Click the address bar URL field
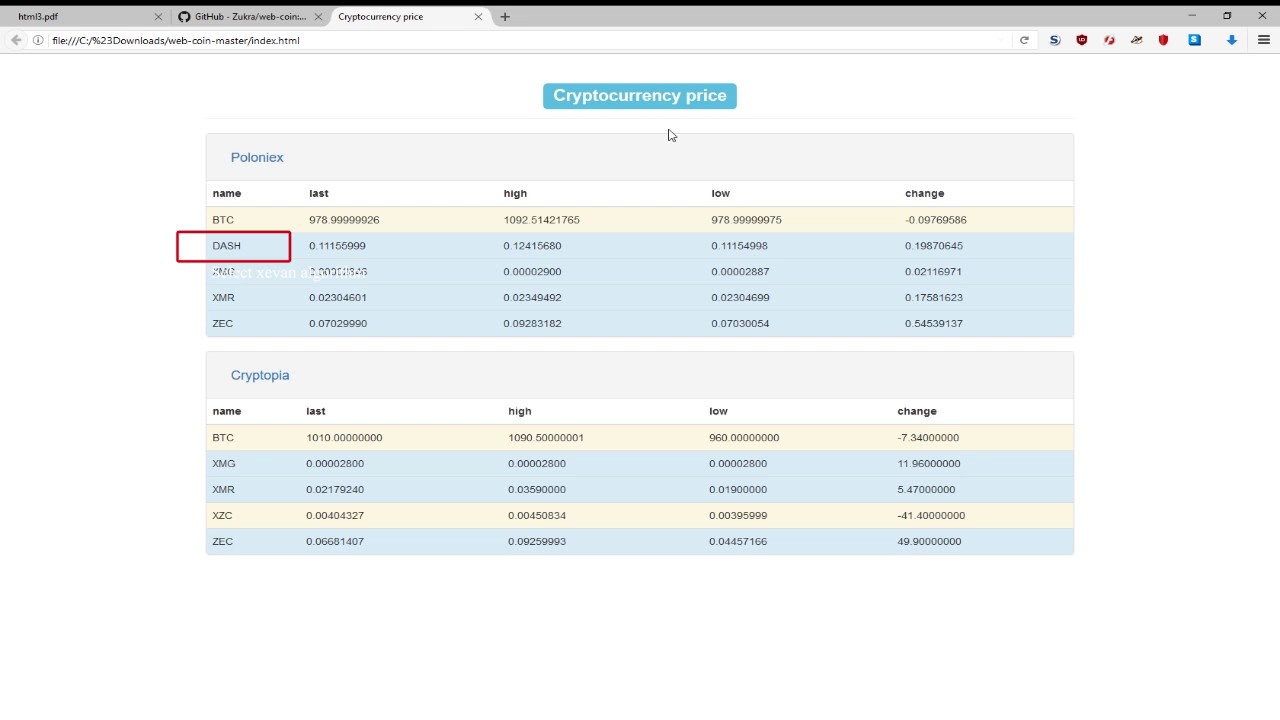Image resolution: width=1280 pixels, height=720 pixels. click(520, 40)
